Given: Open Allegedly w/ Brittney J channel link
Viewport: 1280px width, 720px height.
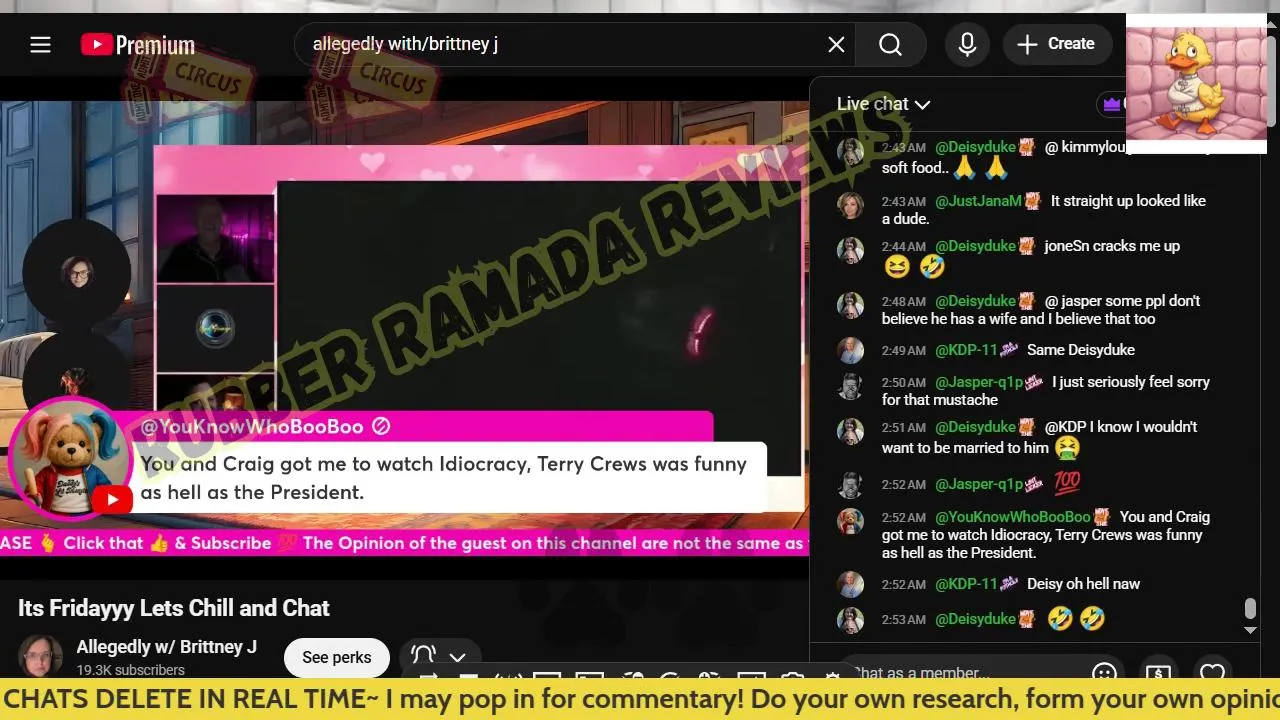Looking at the screenshot, I should point(167,647).
